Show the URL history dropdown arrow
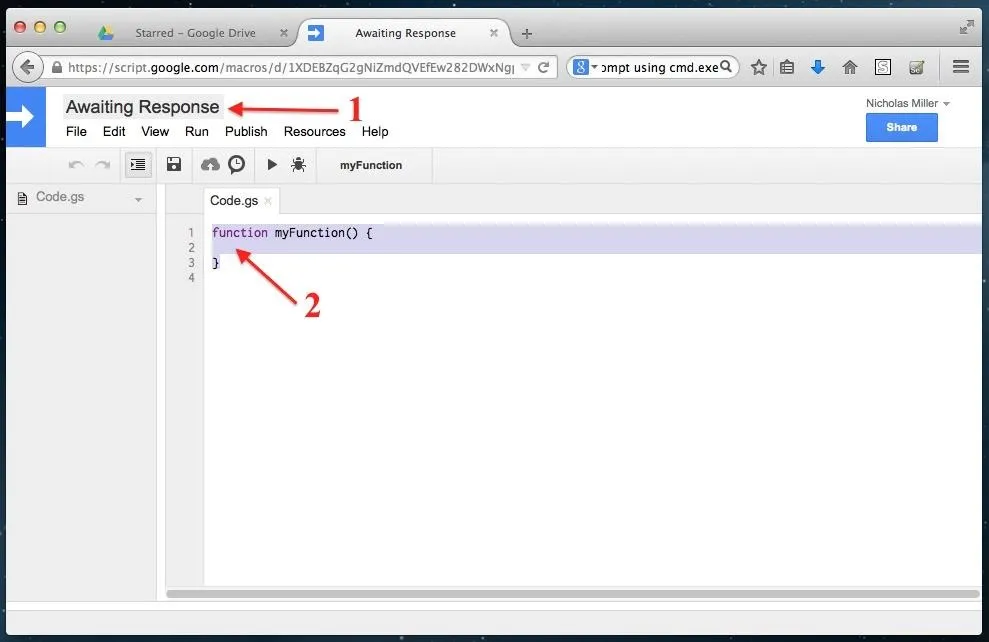Image resolution: width=989 pixels, height=642 pixels. (525, 67)
